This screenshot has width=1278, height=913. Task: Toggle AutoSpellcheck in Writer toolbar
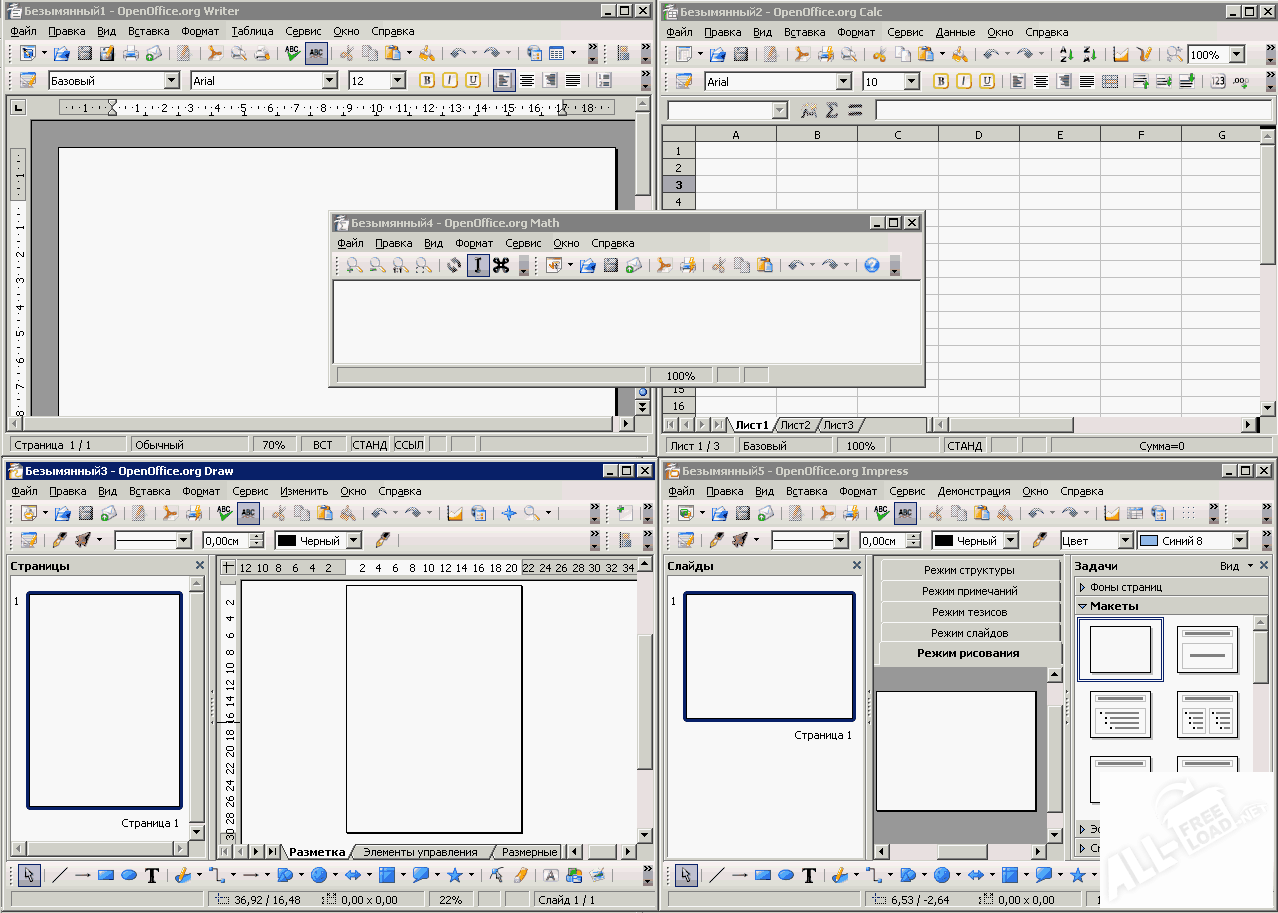pos(317,52)
